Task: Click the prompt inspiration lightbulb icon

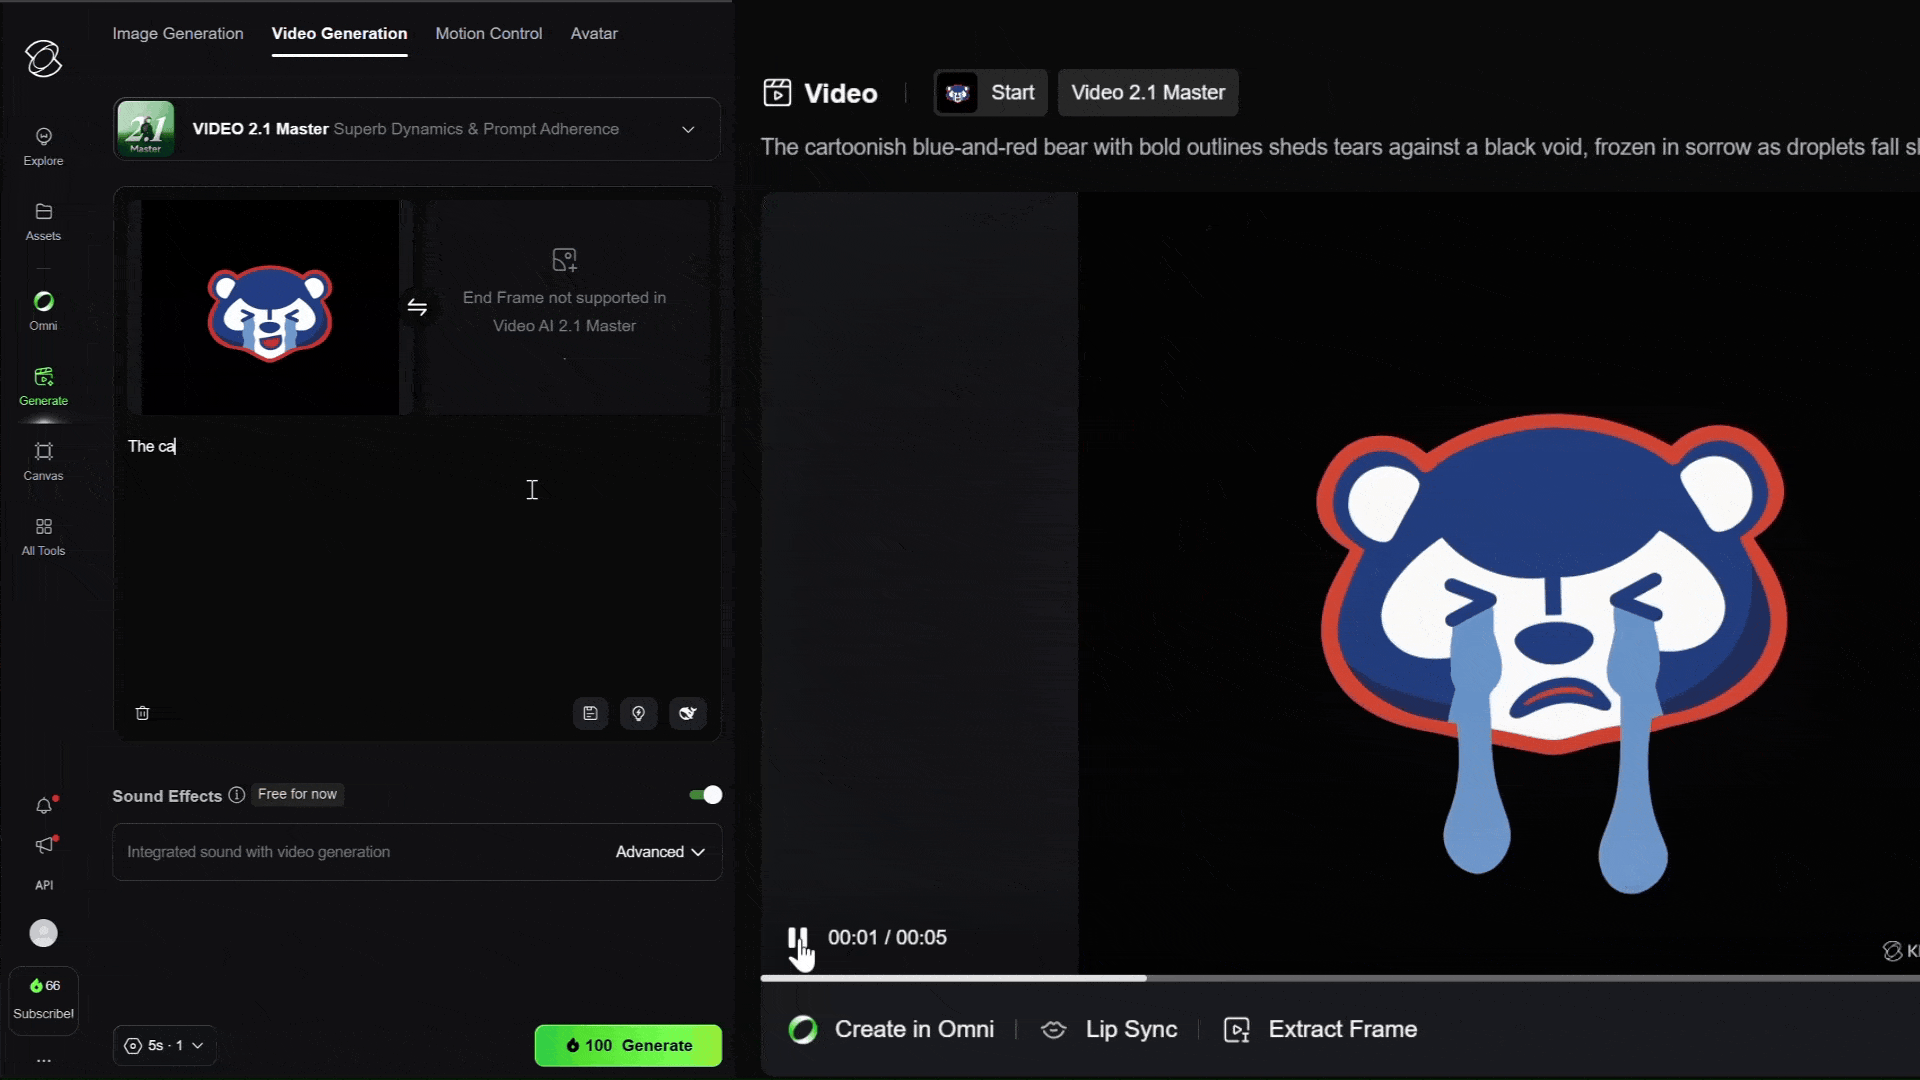Action: pyautogui.click(x=639, y=713)
